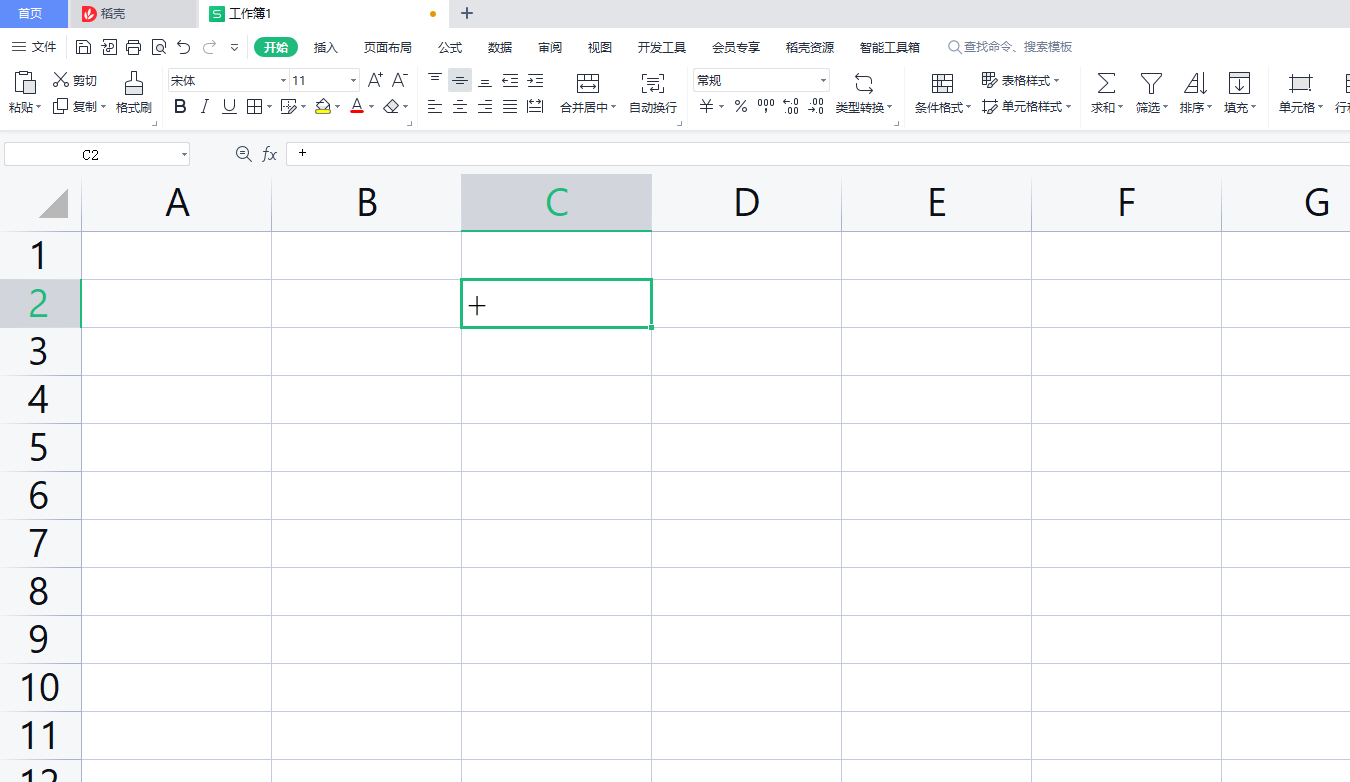Click the Sum (求和) sigma icon
This screenshot has height=782, width=1350.
point(1106,83)
